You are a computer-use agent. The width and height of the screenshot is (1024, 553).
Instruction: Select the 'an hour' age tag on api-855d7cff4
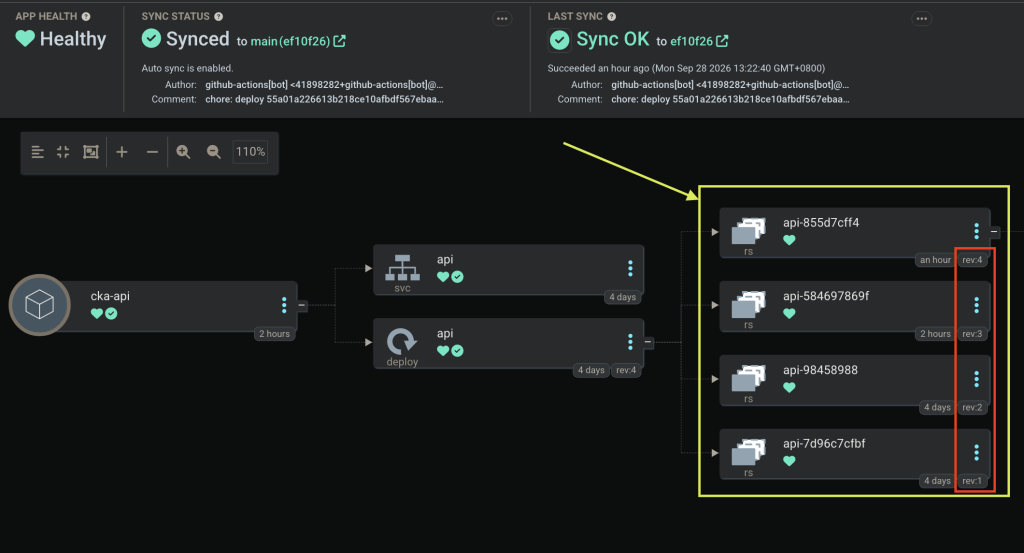pos(935,260)
